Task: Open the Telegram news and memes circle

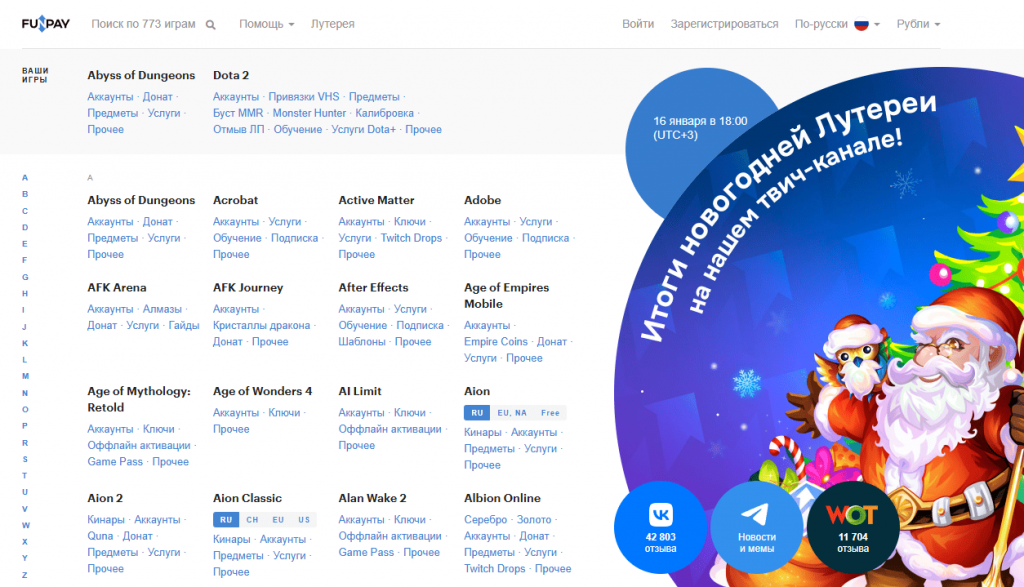Action: (x=757, y=526)
